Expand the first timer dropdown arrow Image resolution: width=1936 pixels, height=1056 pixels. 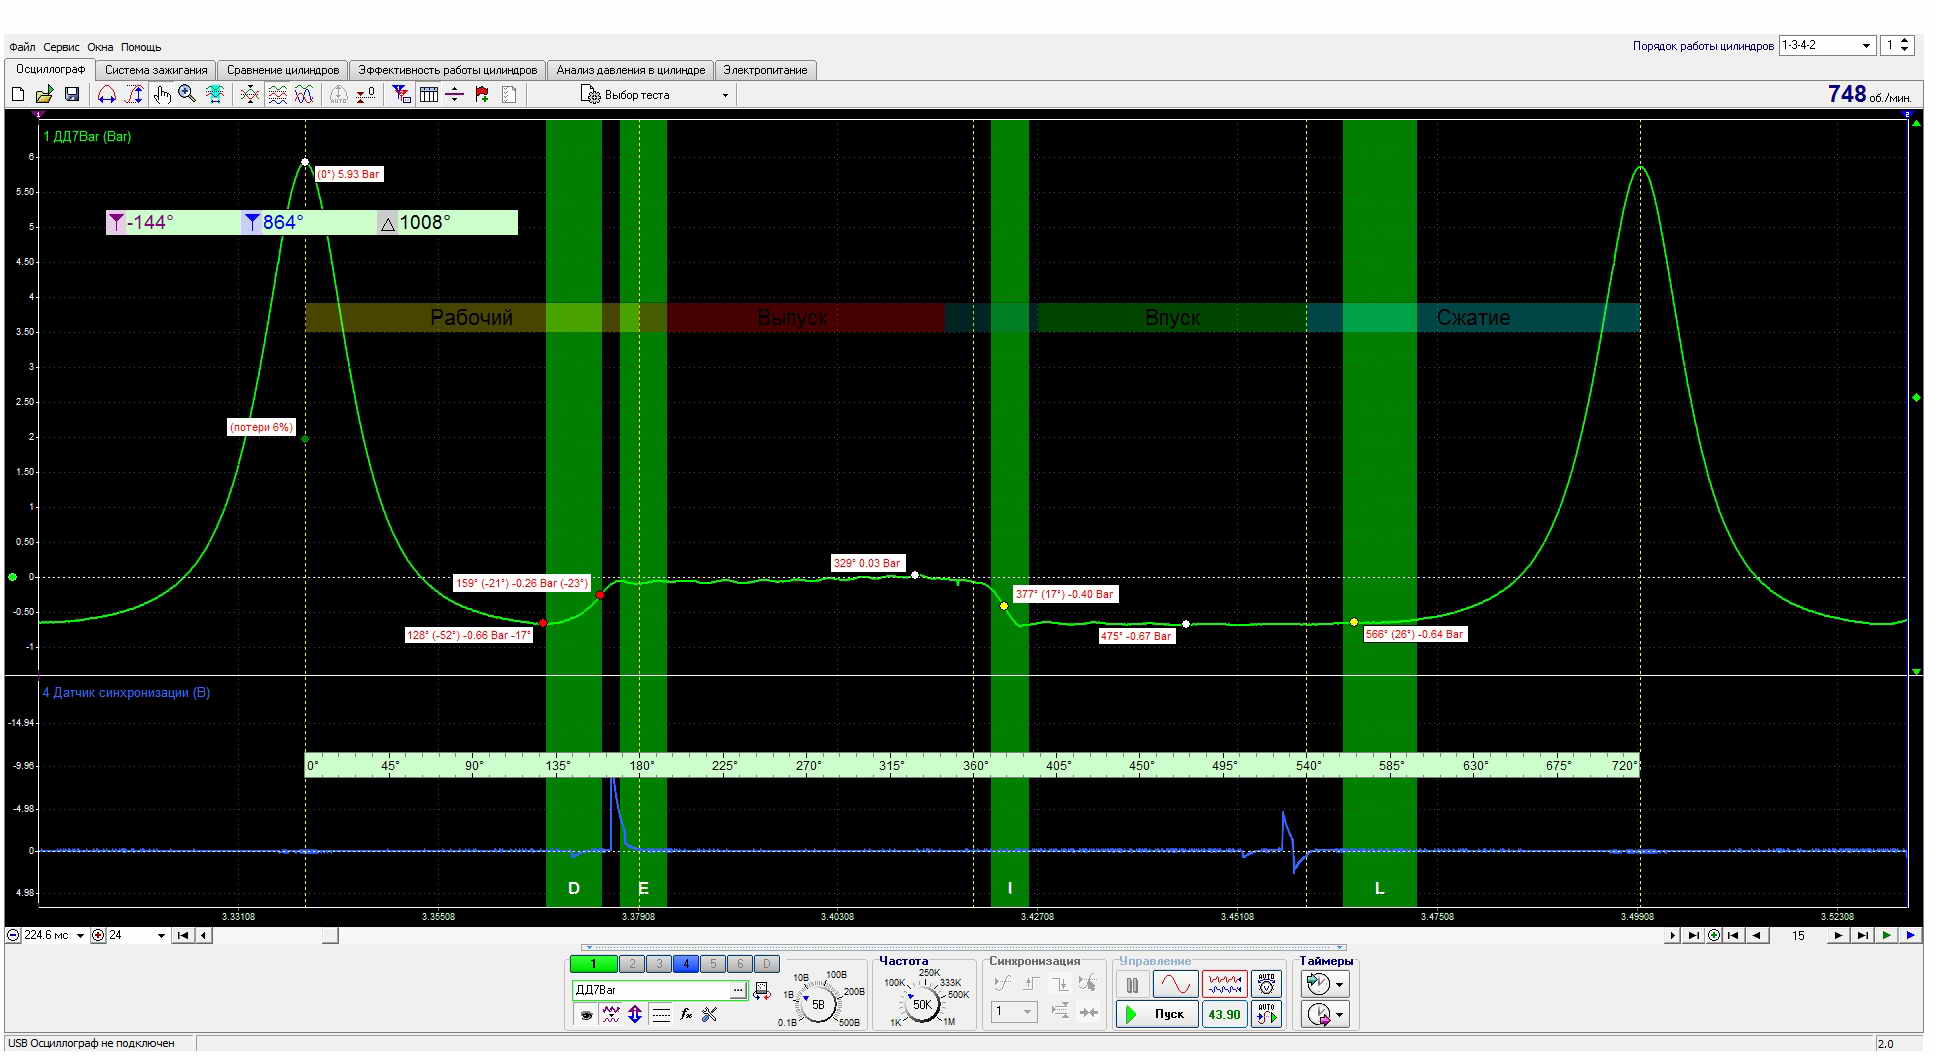(x=1339, y=984)
